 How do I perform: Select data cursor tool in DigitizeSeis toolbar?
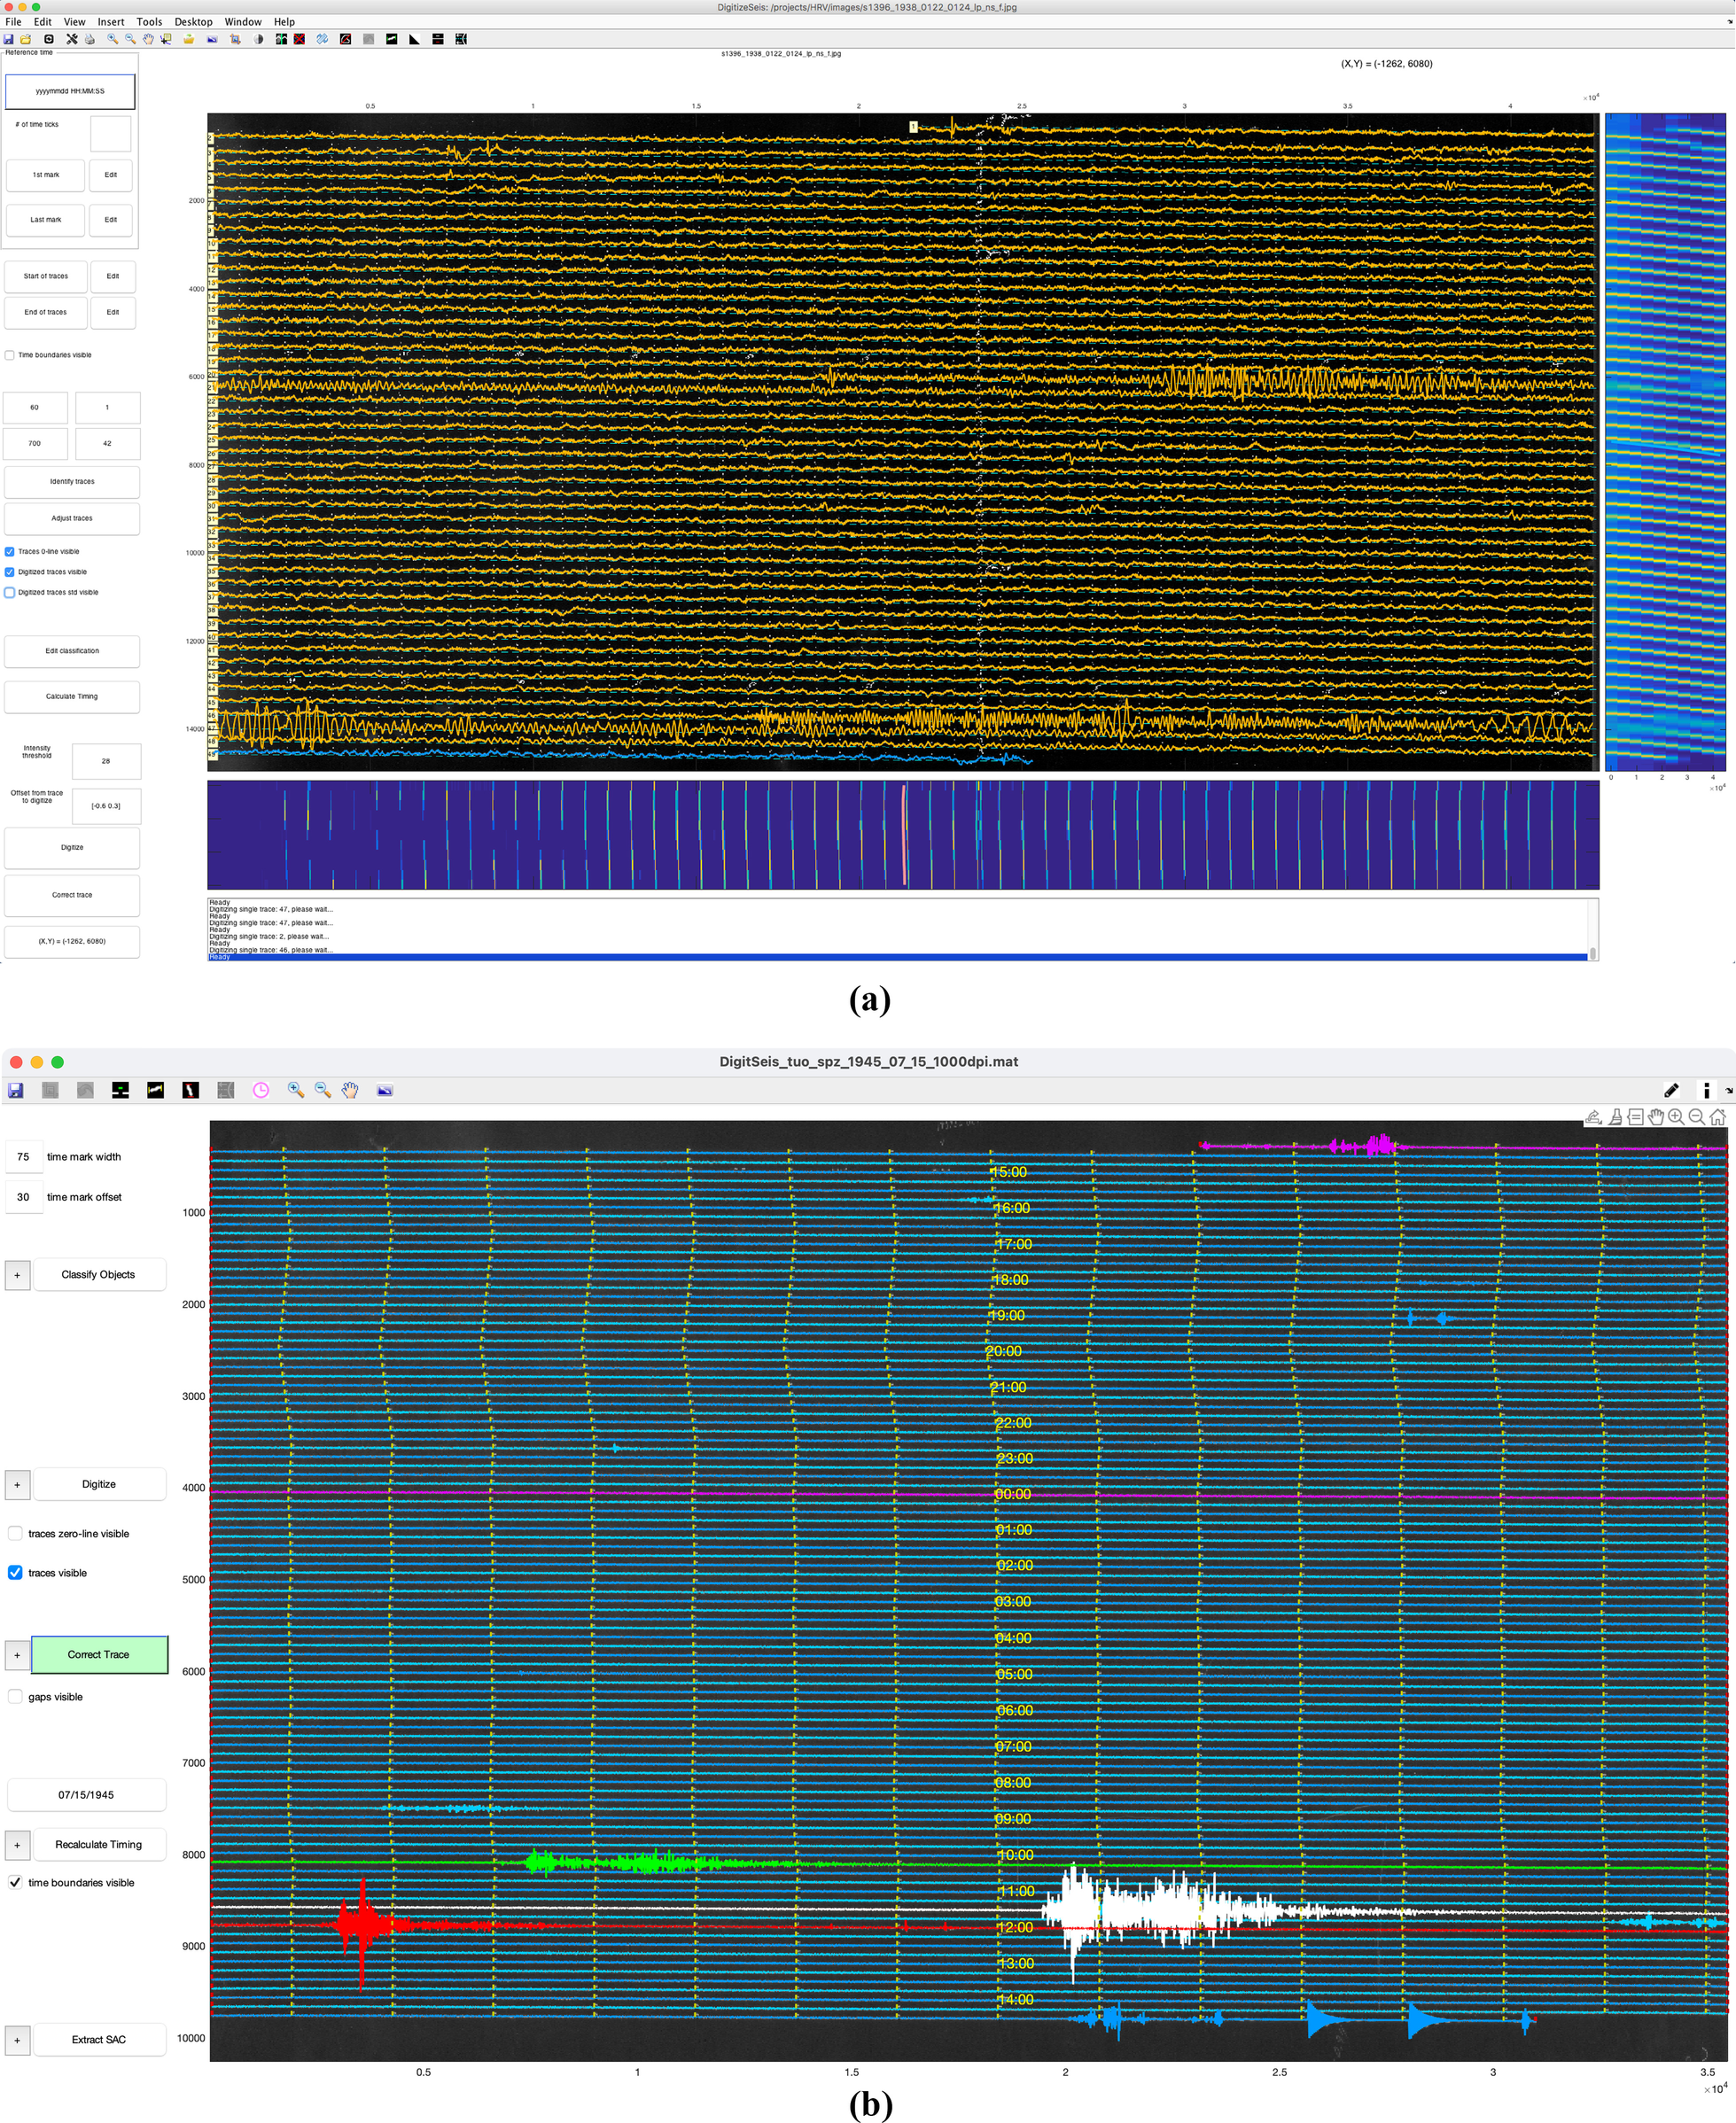[166, 40]
